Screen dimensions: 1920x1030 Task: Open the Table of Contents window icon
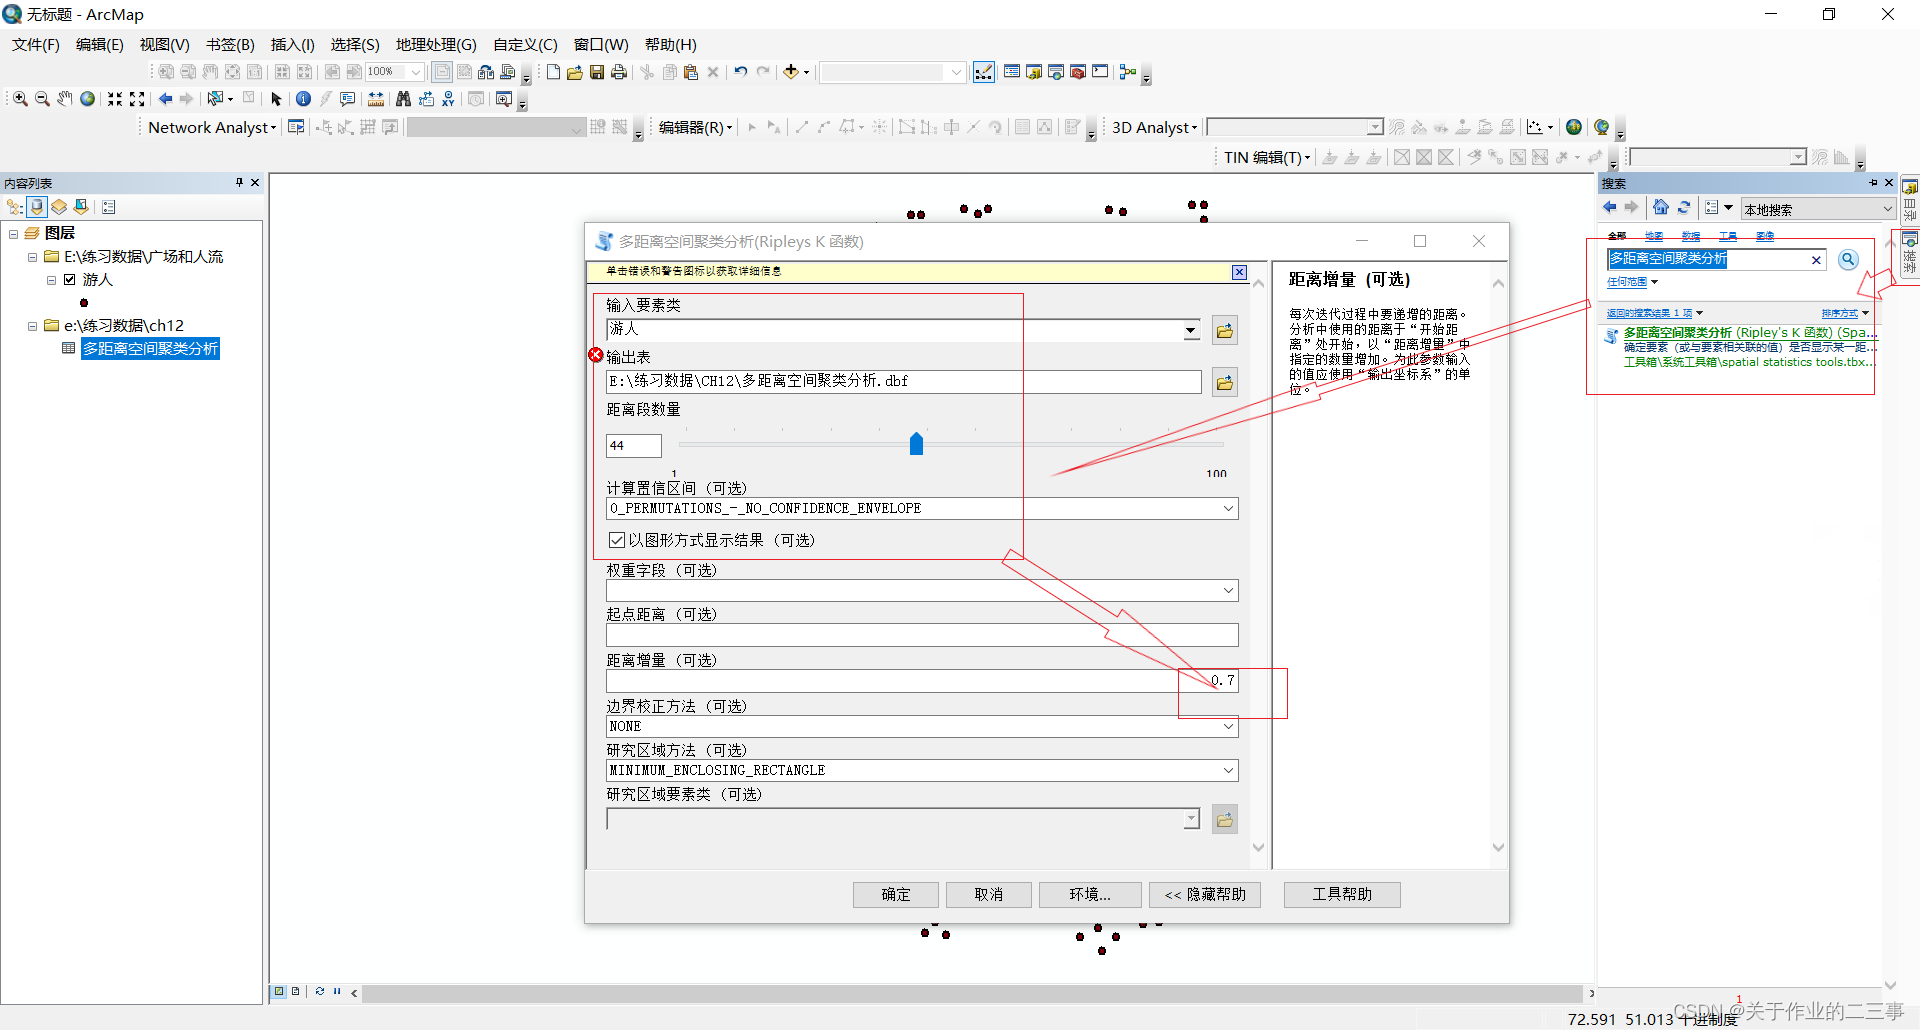(1012, 72)
